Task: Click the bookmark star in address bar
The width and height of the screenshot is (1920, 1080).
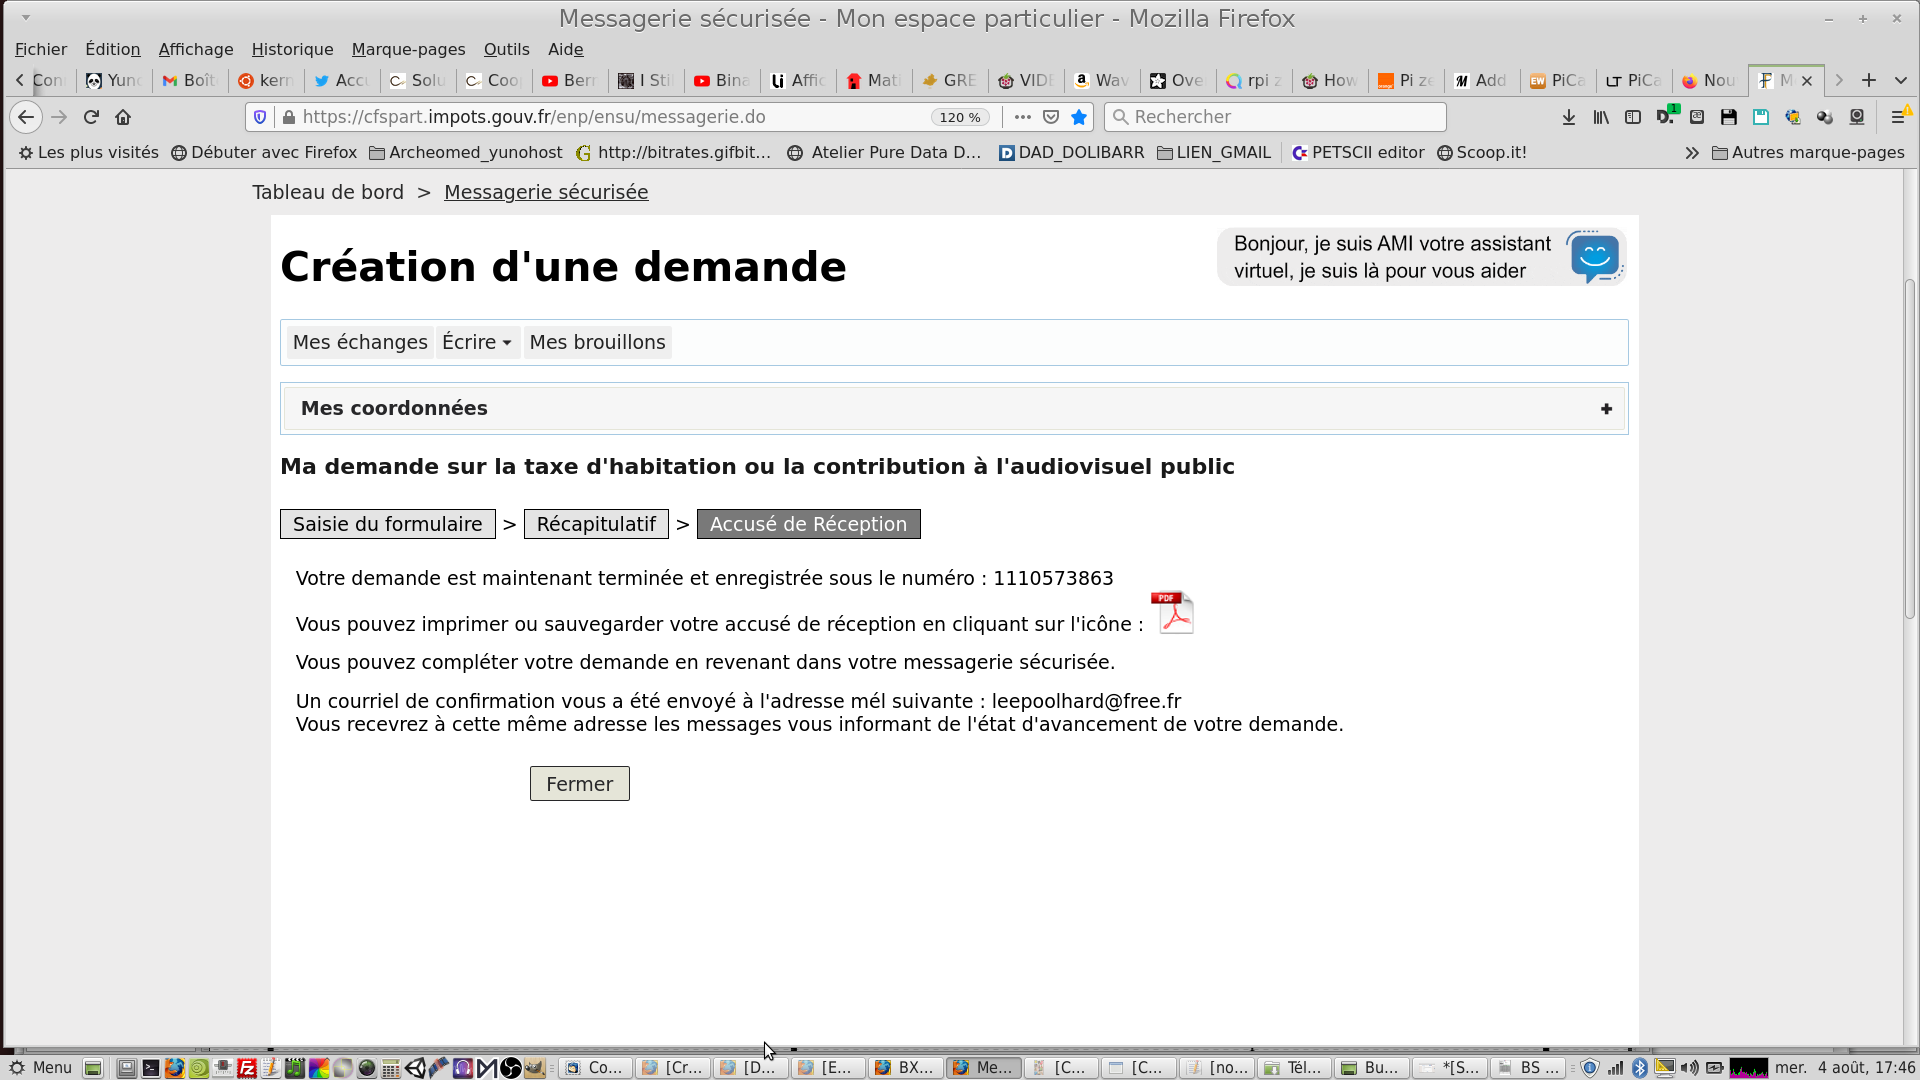Action: (x=1079, y=117)
